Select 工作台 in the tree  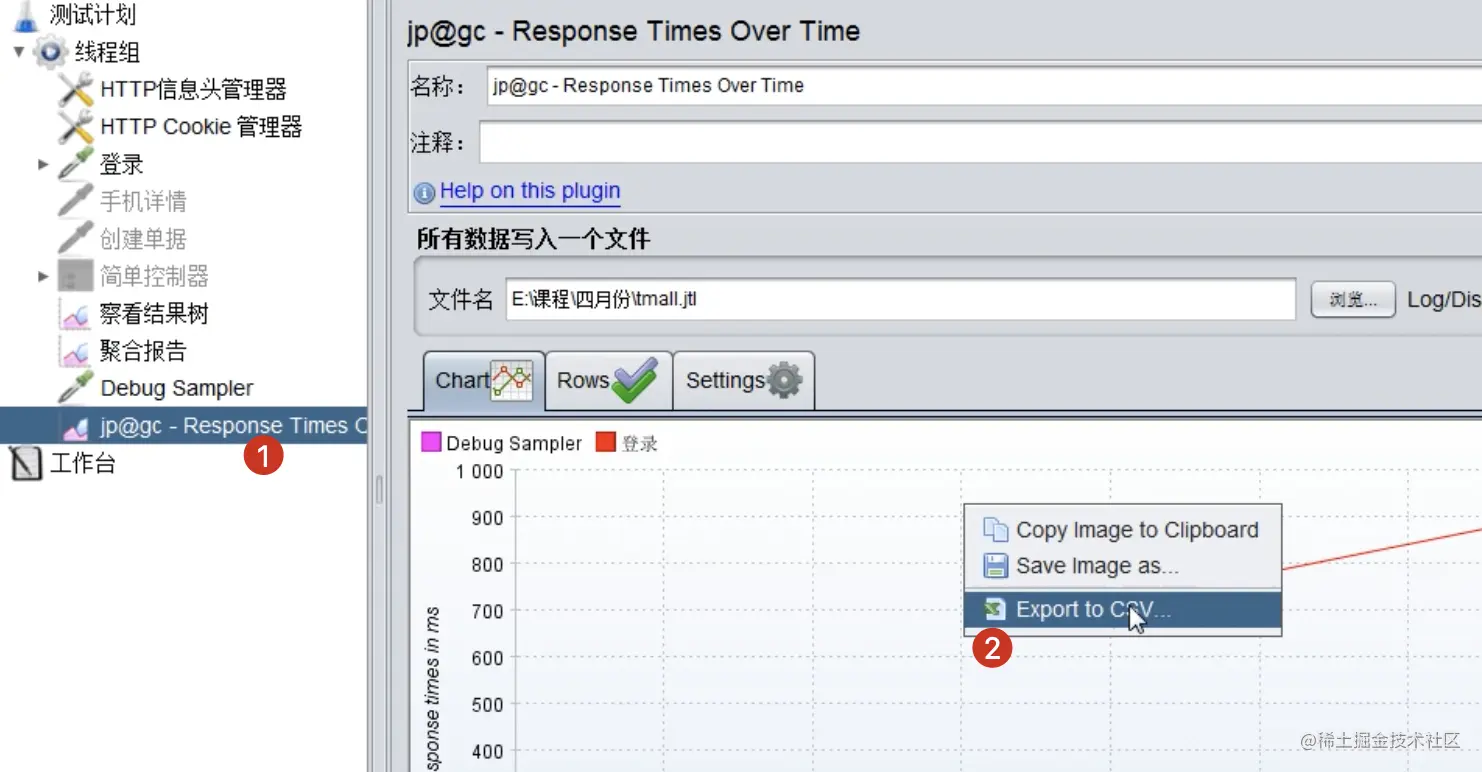tap(83, 463)
